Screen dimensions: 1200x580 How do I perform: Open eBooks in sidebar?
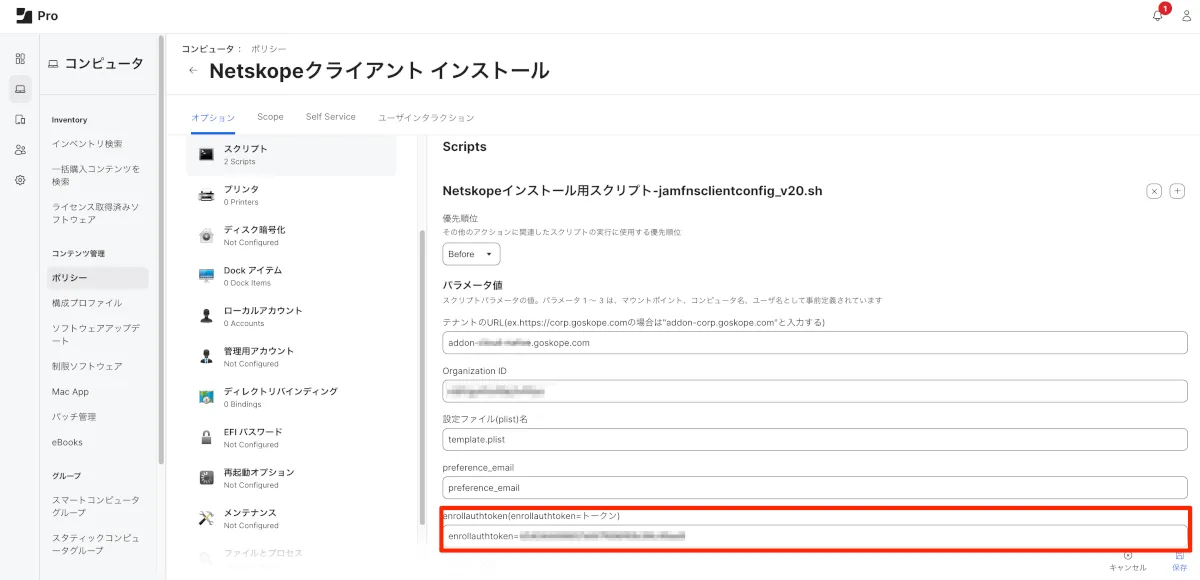(x=67, y=442)
